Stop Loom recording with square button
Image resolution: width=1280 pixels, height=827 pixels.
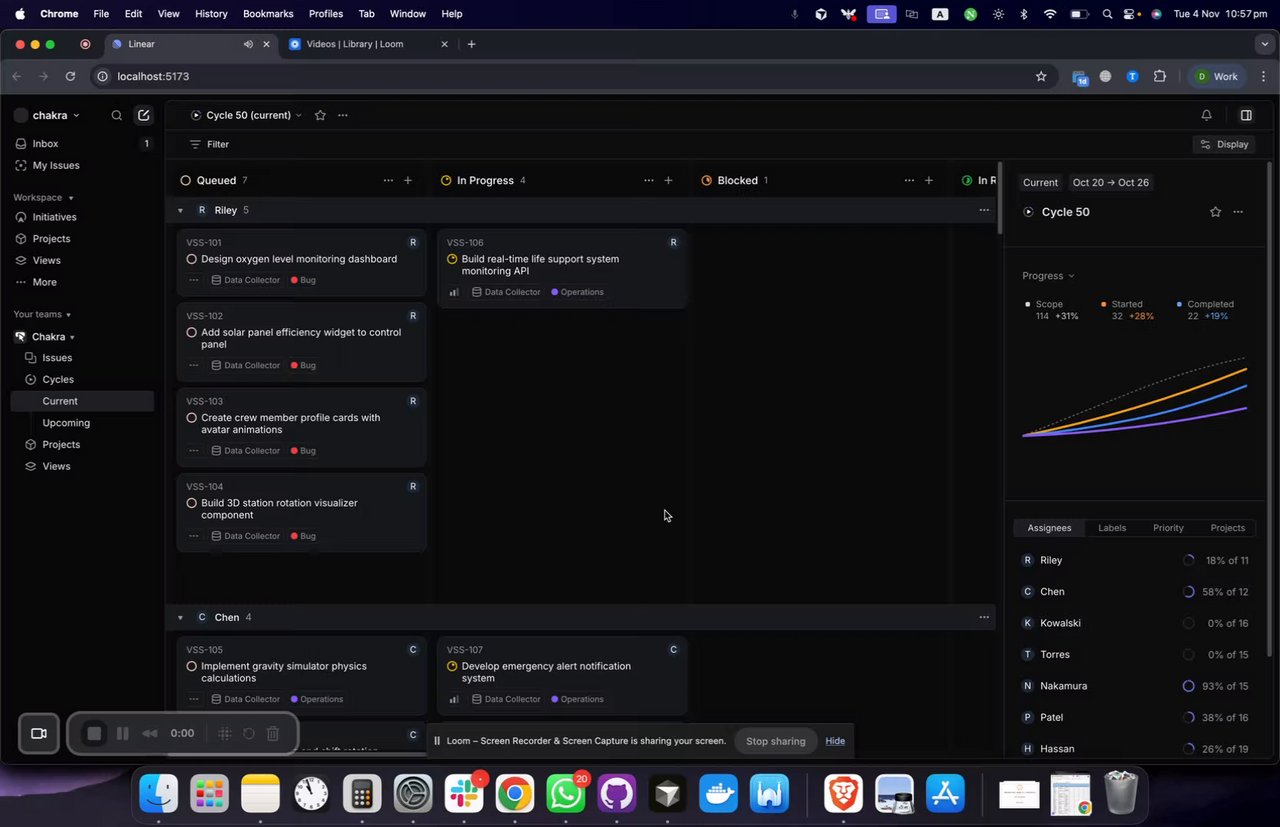click(x=94, y=733)
